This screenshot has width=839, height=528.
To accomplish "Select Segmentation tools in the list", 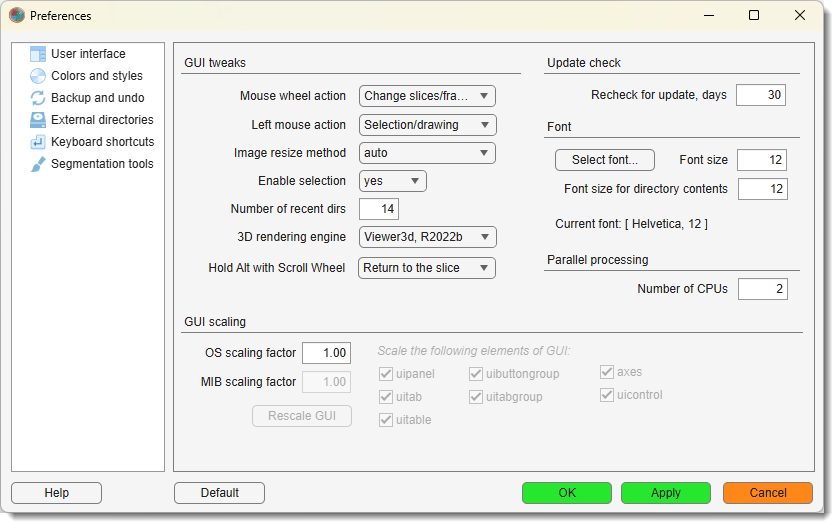I will point(102,164).
